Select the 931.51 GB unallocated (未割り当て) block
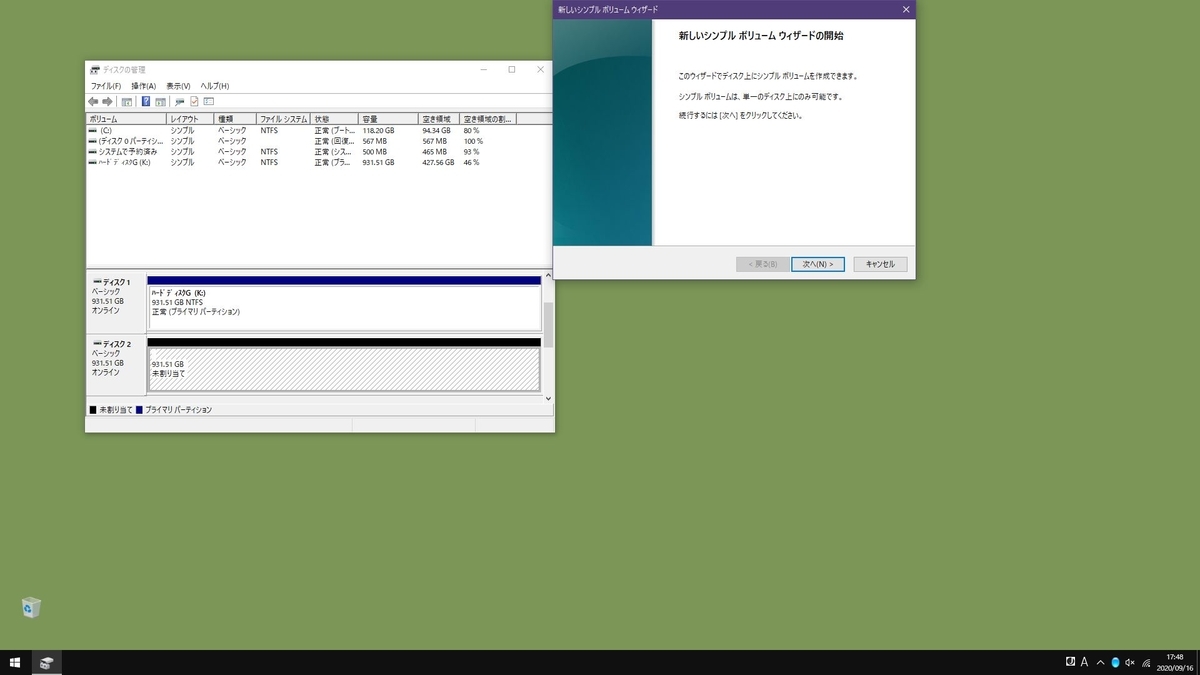 tap(344, 368)
